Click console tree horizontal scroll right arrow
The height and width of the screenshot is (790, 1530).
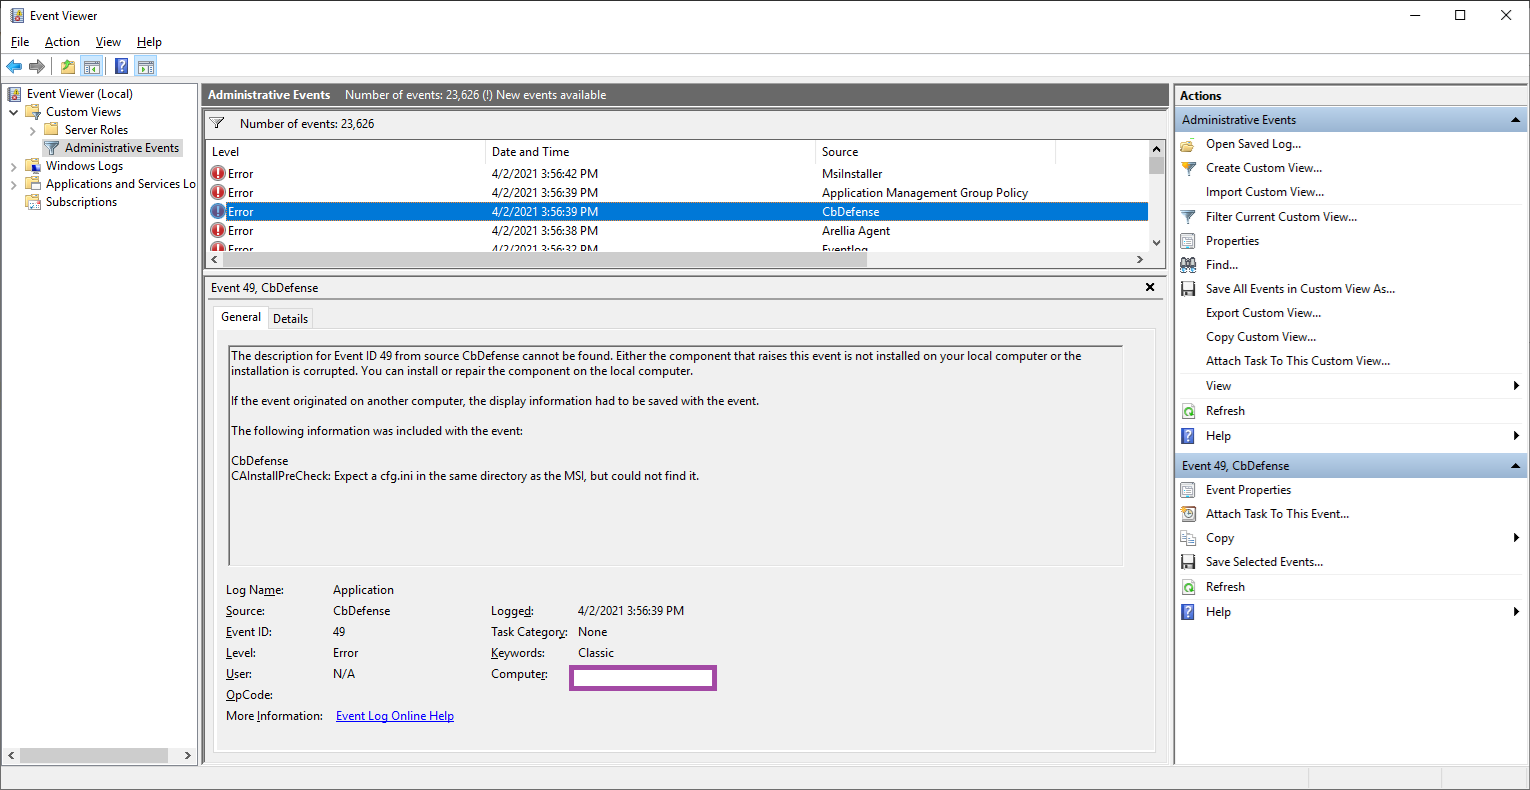188,756
